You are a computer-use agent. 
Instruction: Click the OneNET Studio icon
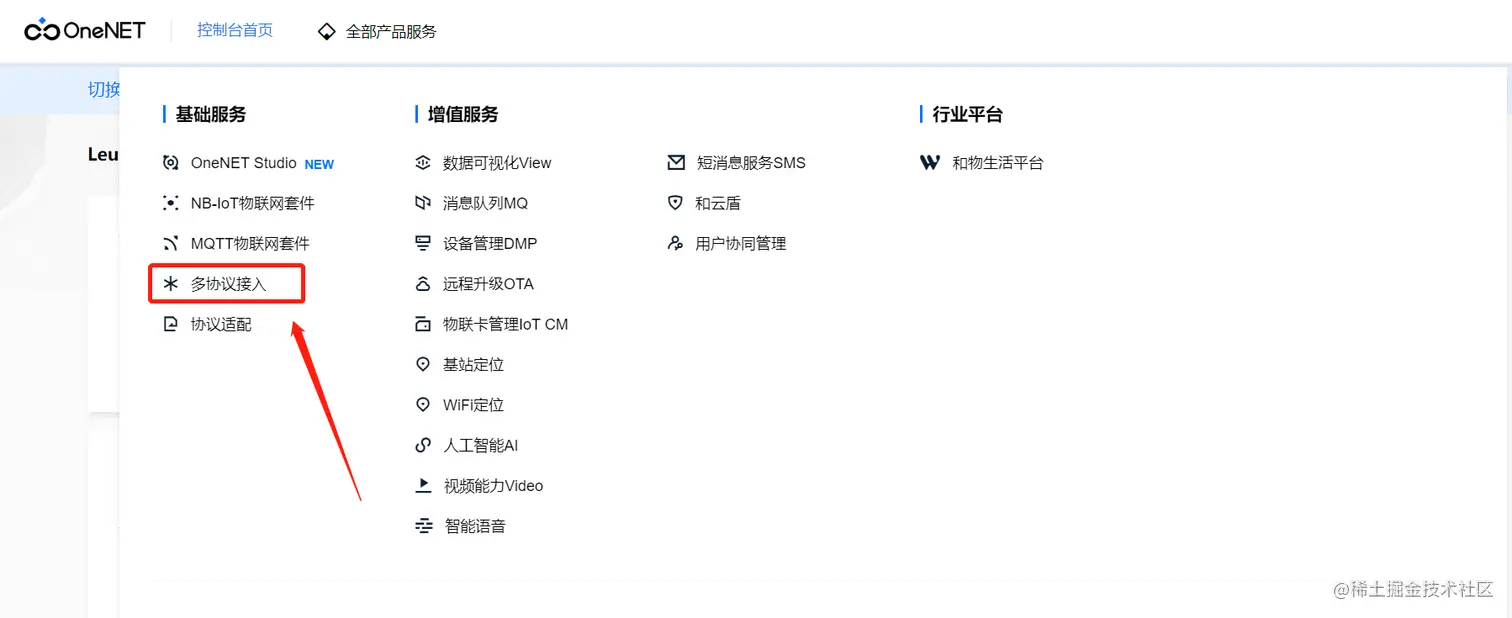pos(171,163)
